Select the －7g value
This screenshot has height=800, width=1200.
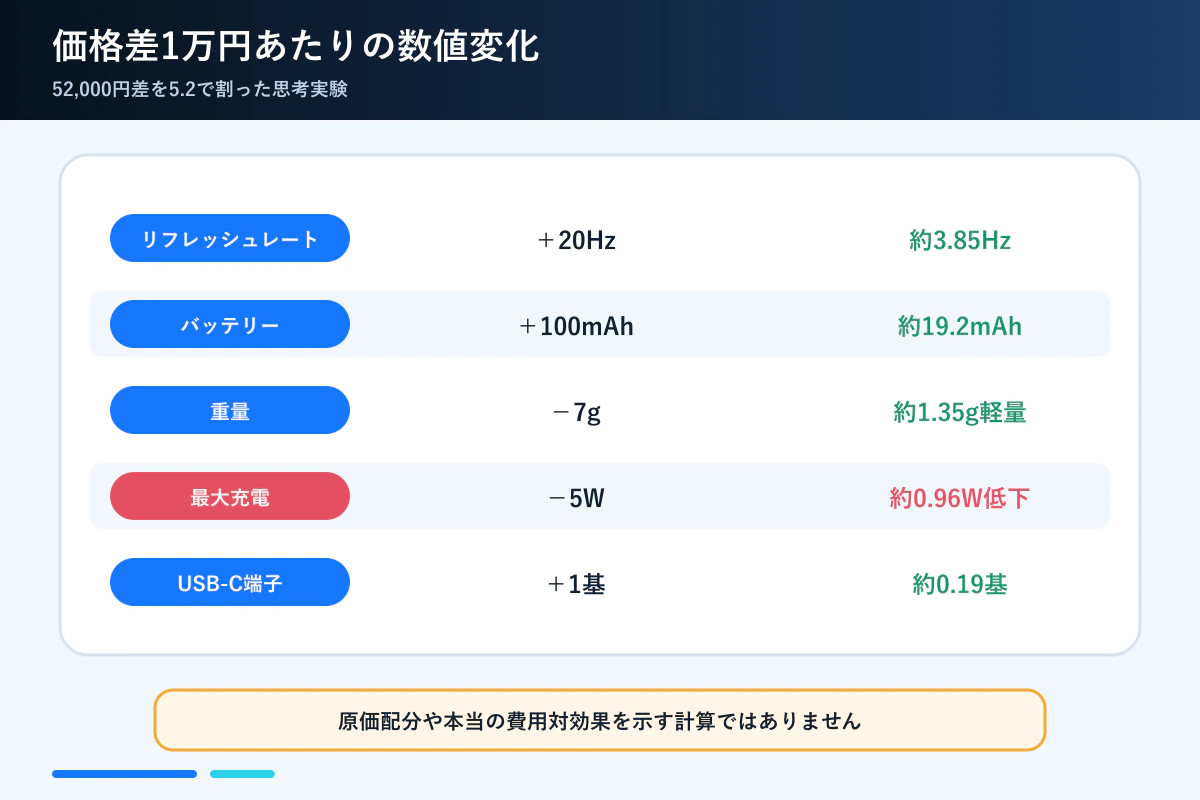[x=576, y=412]
